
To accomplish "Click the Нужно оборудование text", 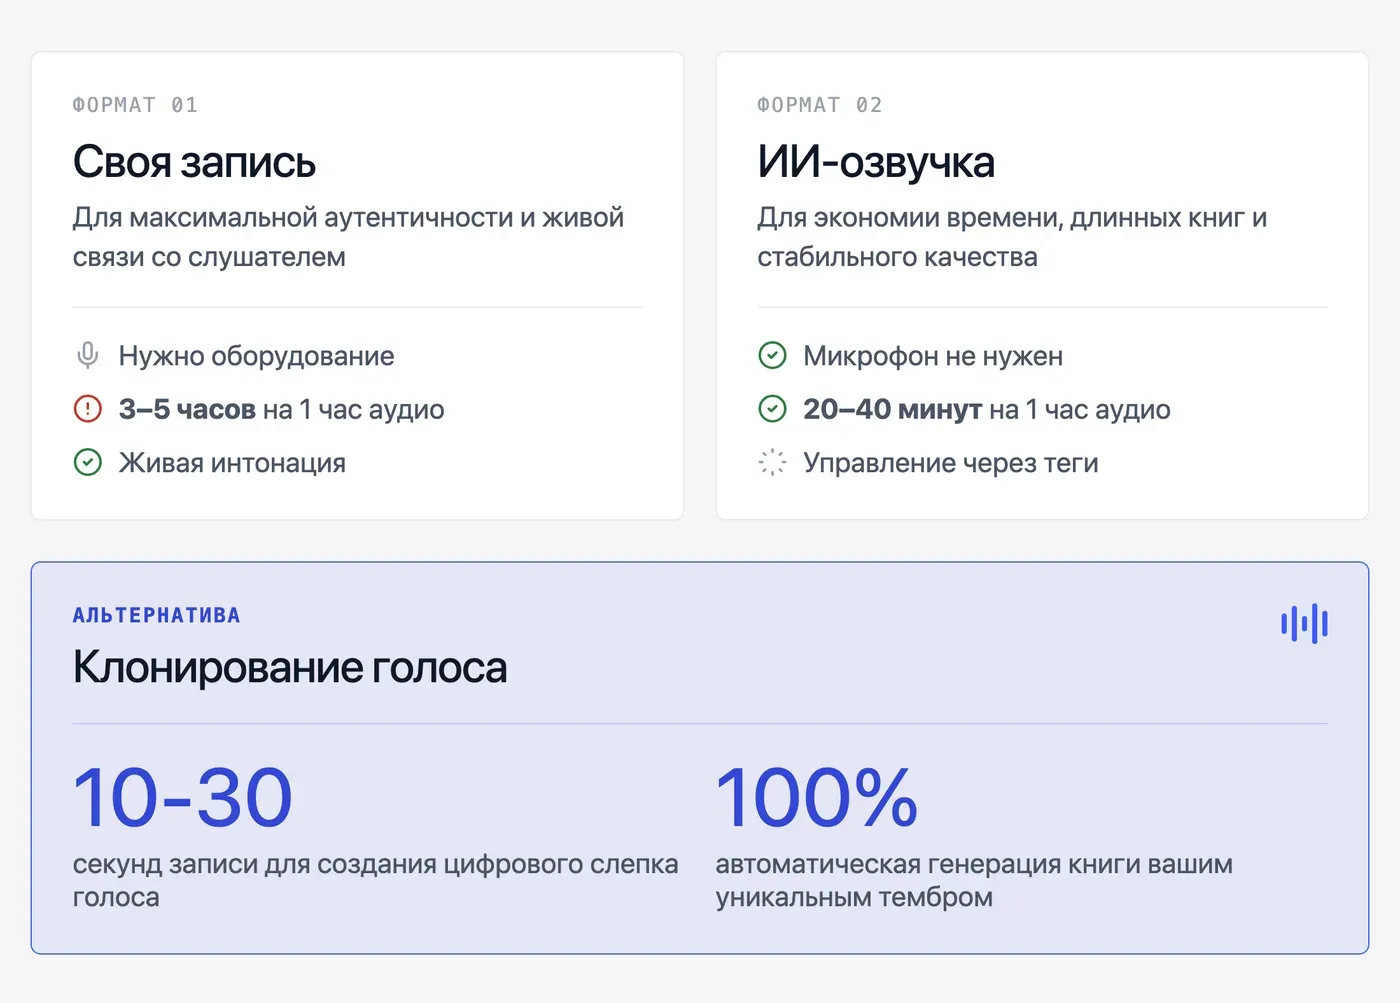I will click(256, 356).
